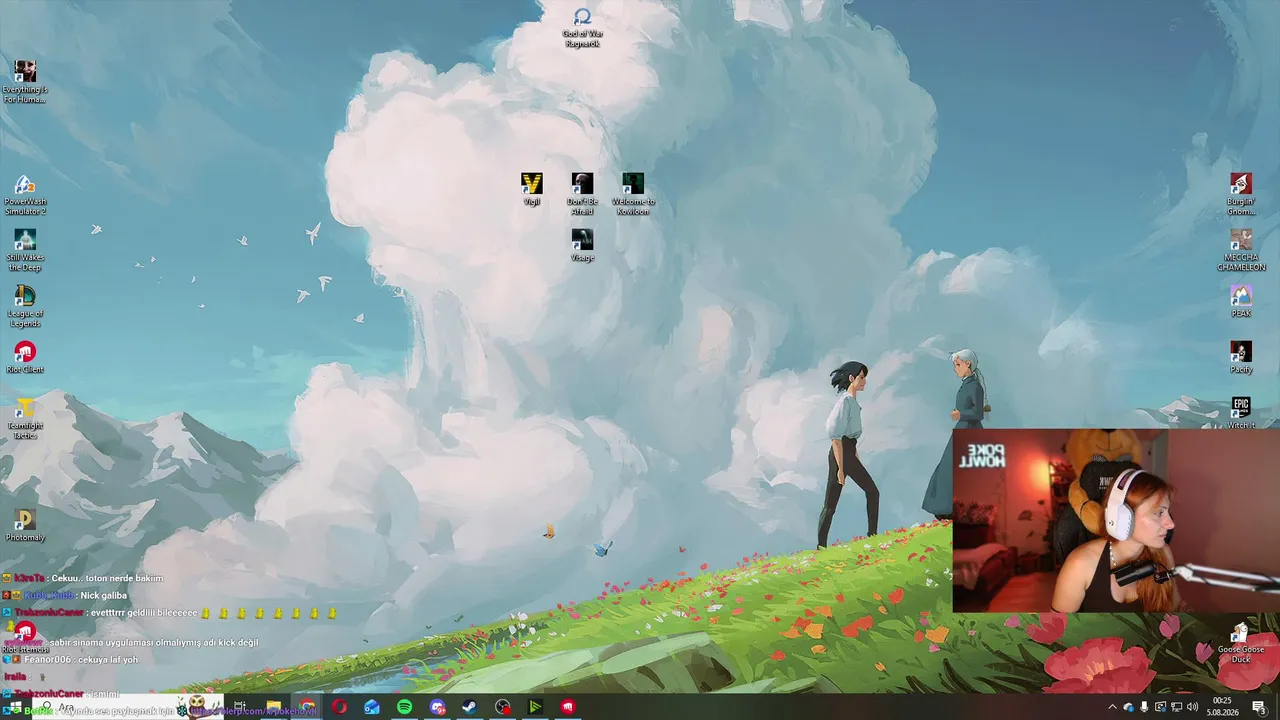Open the Goose Goose Duck desktop shortcut
Viewport: 1280px width, 720px height.
tap(1241, 643)
